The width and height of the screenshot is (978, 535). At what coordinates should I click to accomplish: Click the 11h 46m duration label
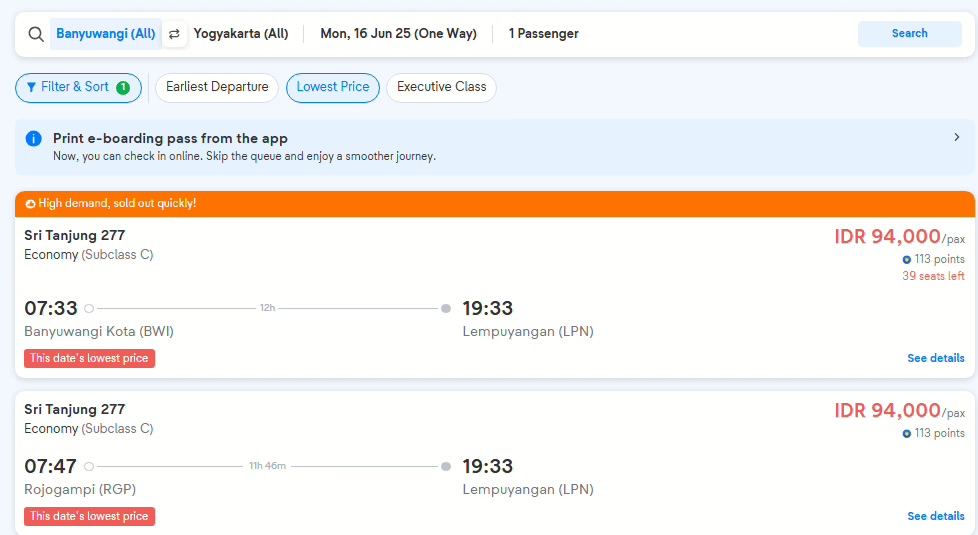click(268, 466)
